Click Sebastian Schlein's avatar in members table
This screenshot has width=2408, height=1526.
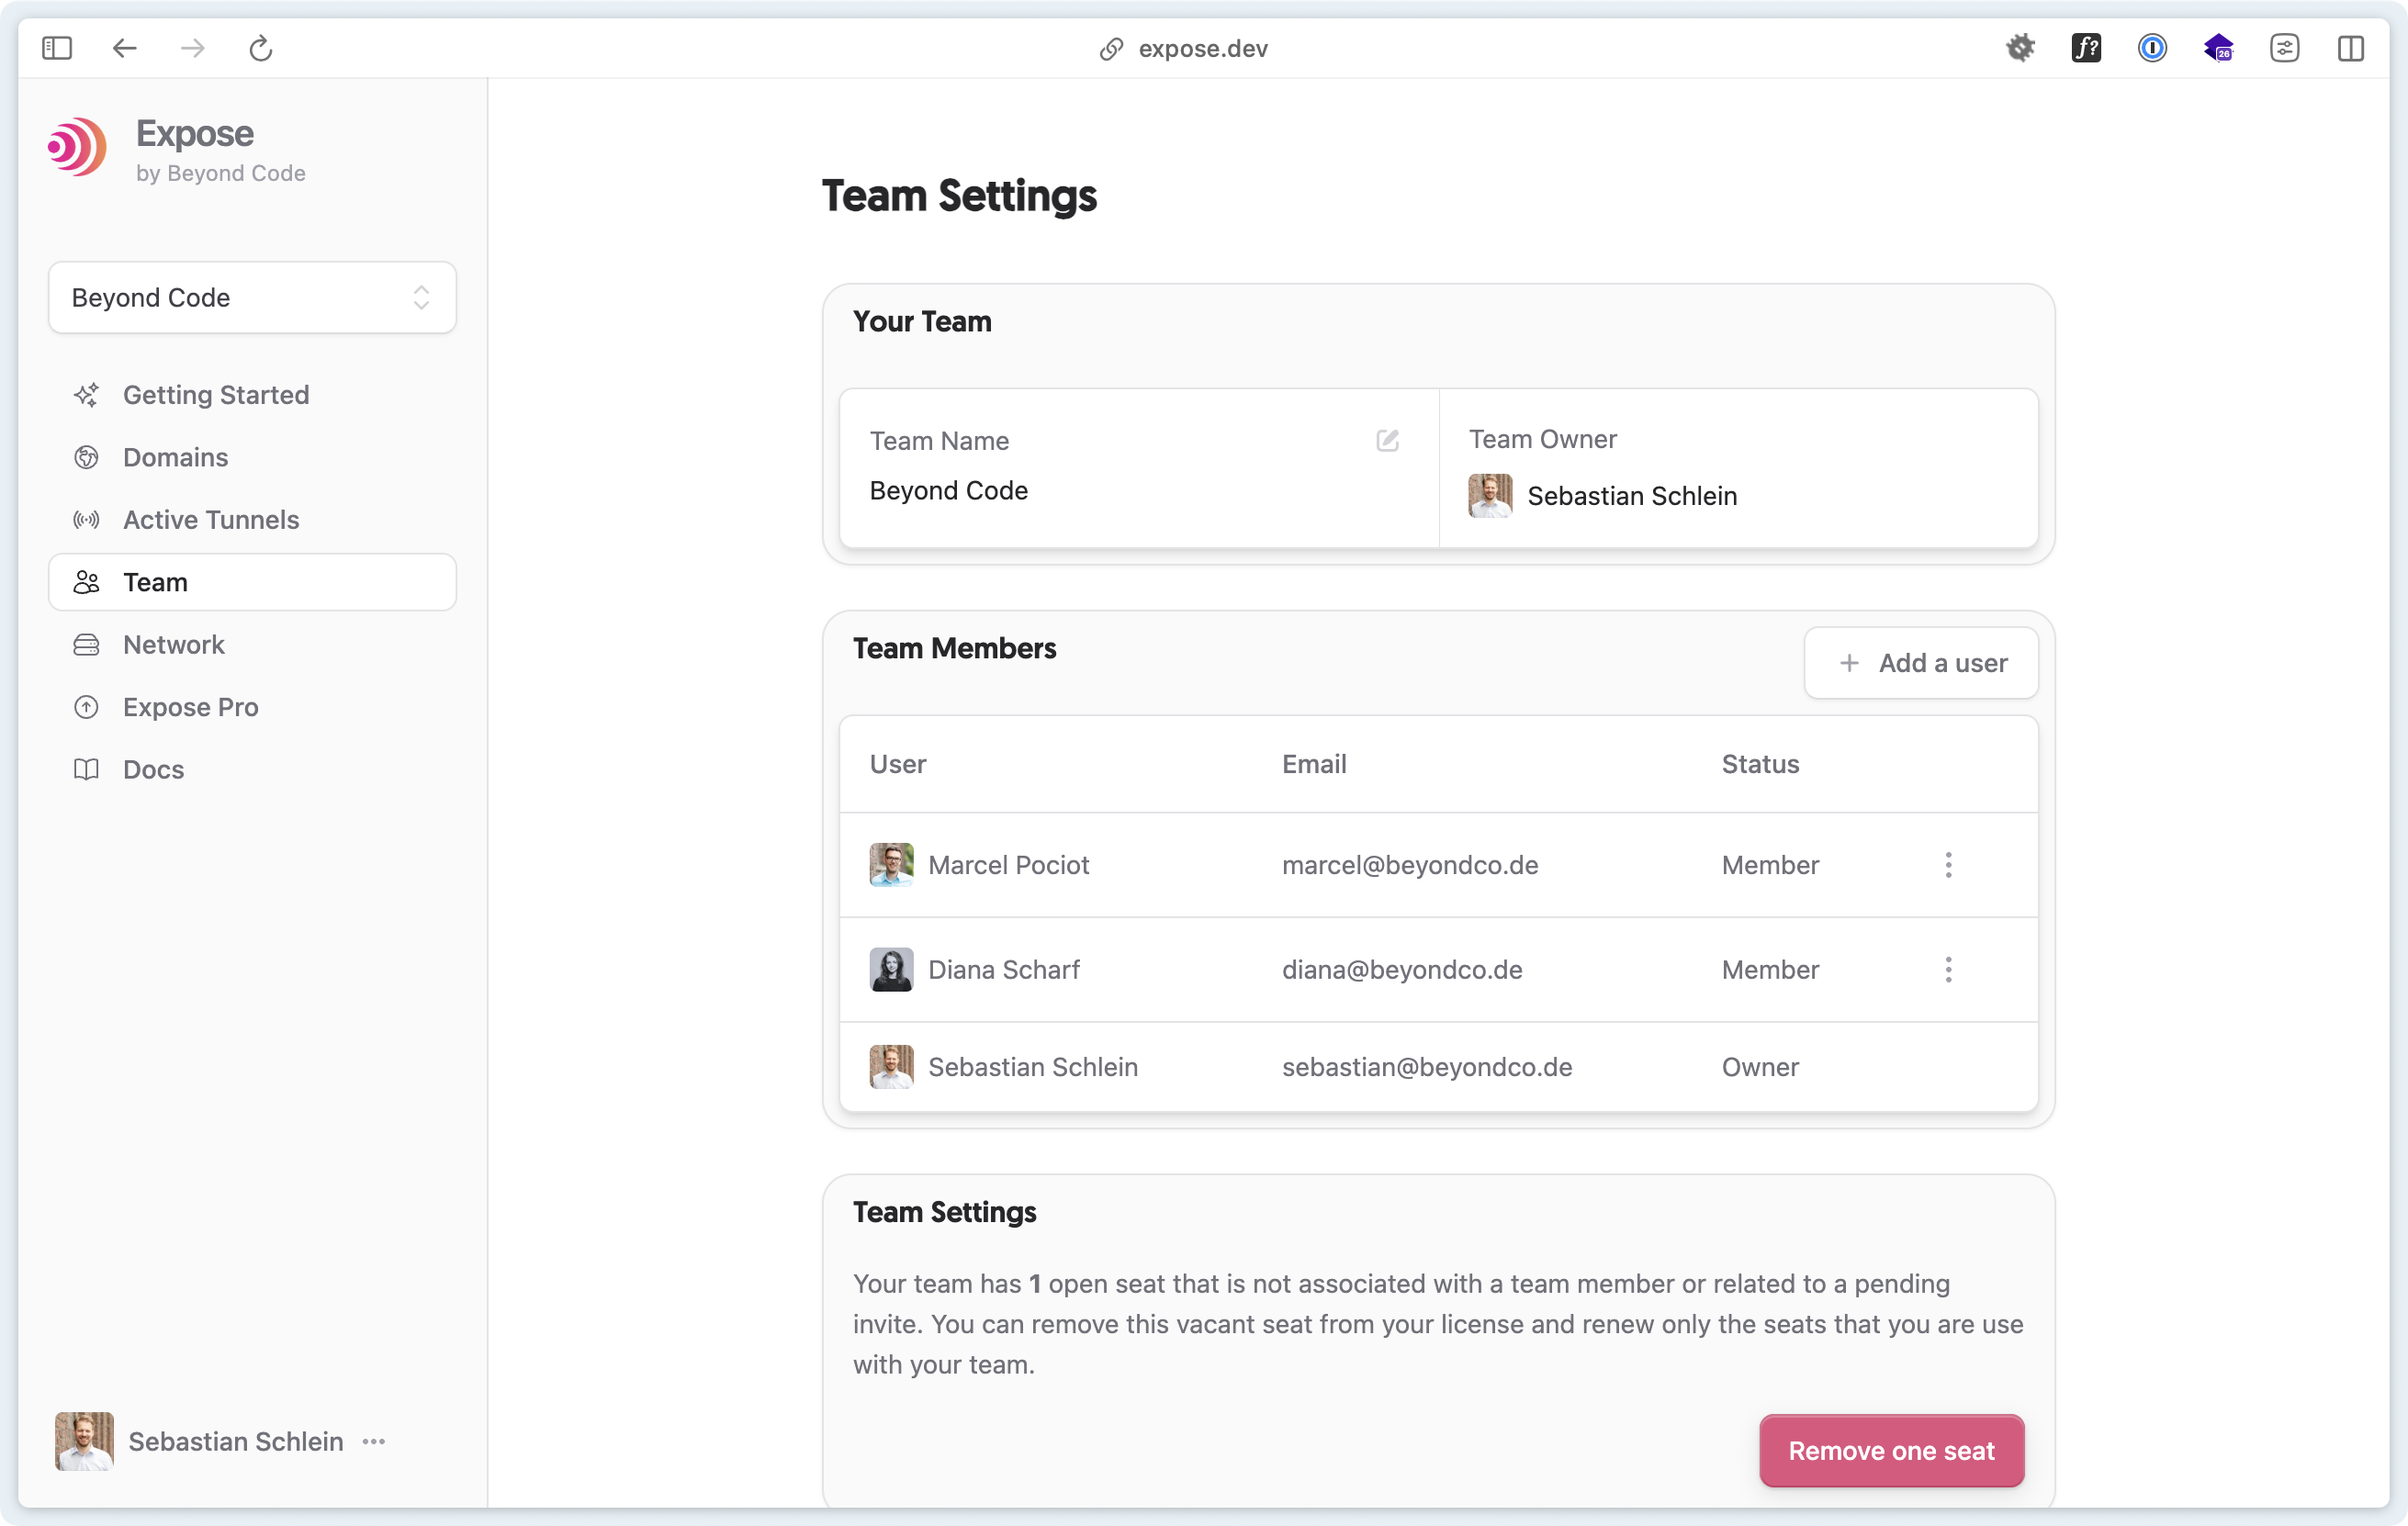point(891,1067)
